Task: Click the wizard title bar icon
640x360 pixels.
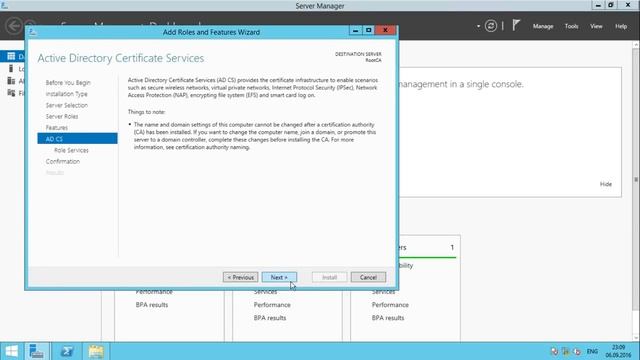Action: click(33, 32)
